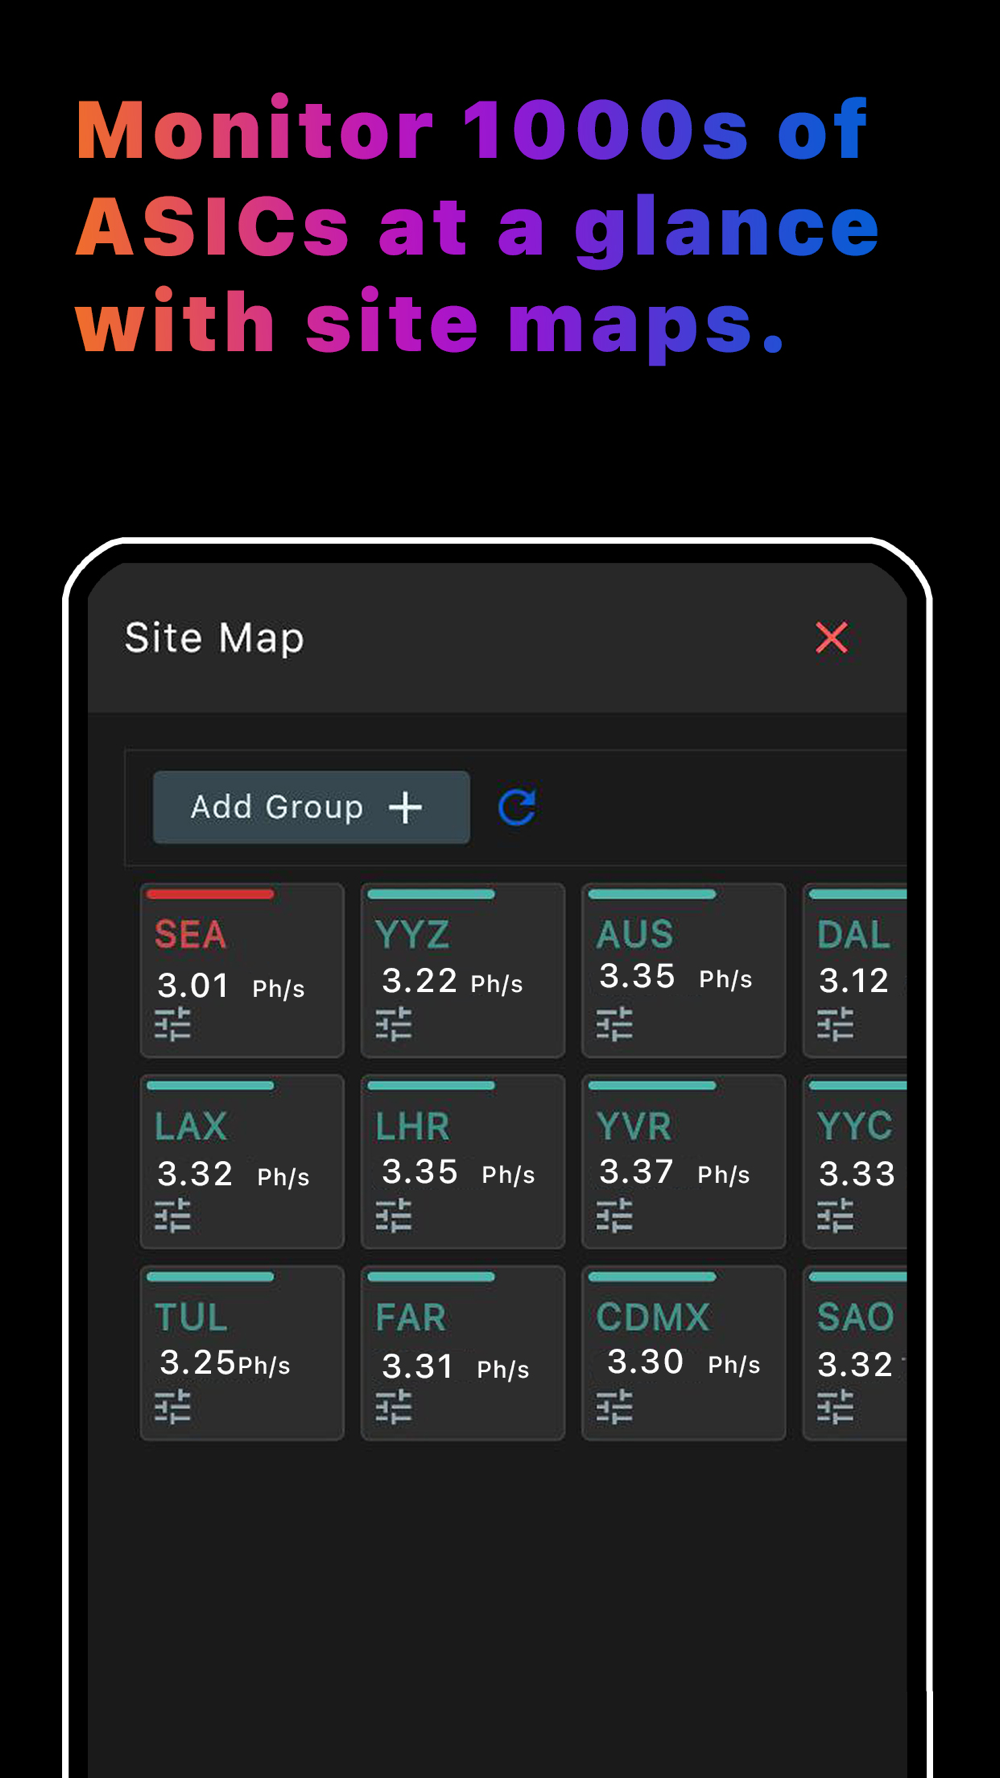Select the TUL group name
This screenshot has height=1778, width=1000.
pyautogui.click(x=191, y=1318)
